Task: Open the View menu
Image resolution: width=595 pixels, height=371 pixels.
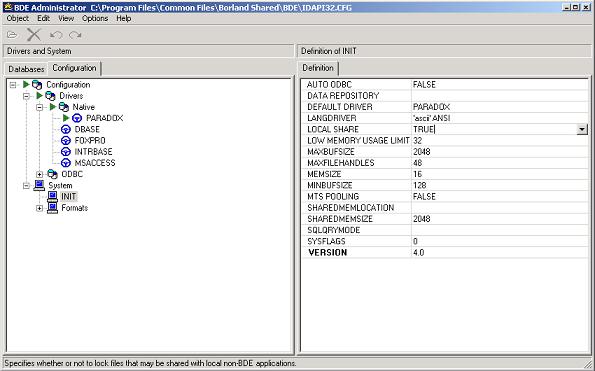Action: point(66,18)
